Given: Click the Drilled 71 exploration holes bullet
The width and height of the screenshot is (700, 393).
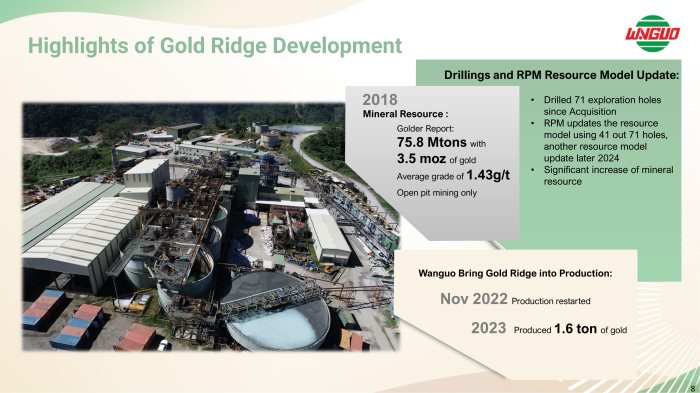Looking at the screenshot, I should pos(602,106).
